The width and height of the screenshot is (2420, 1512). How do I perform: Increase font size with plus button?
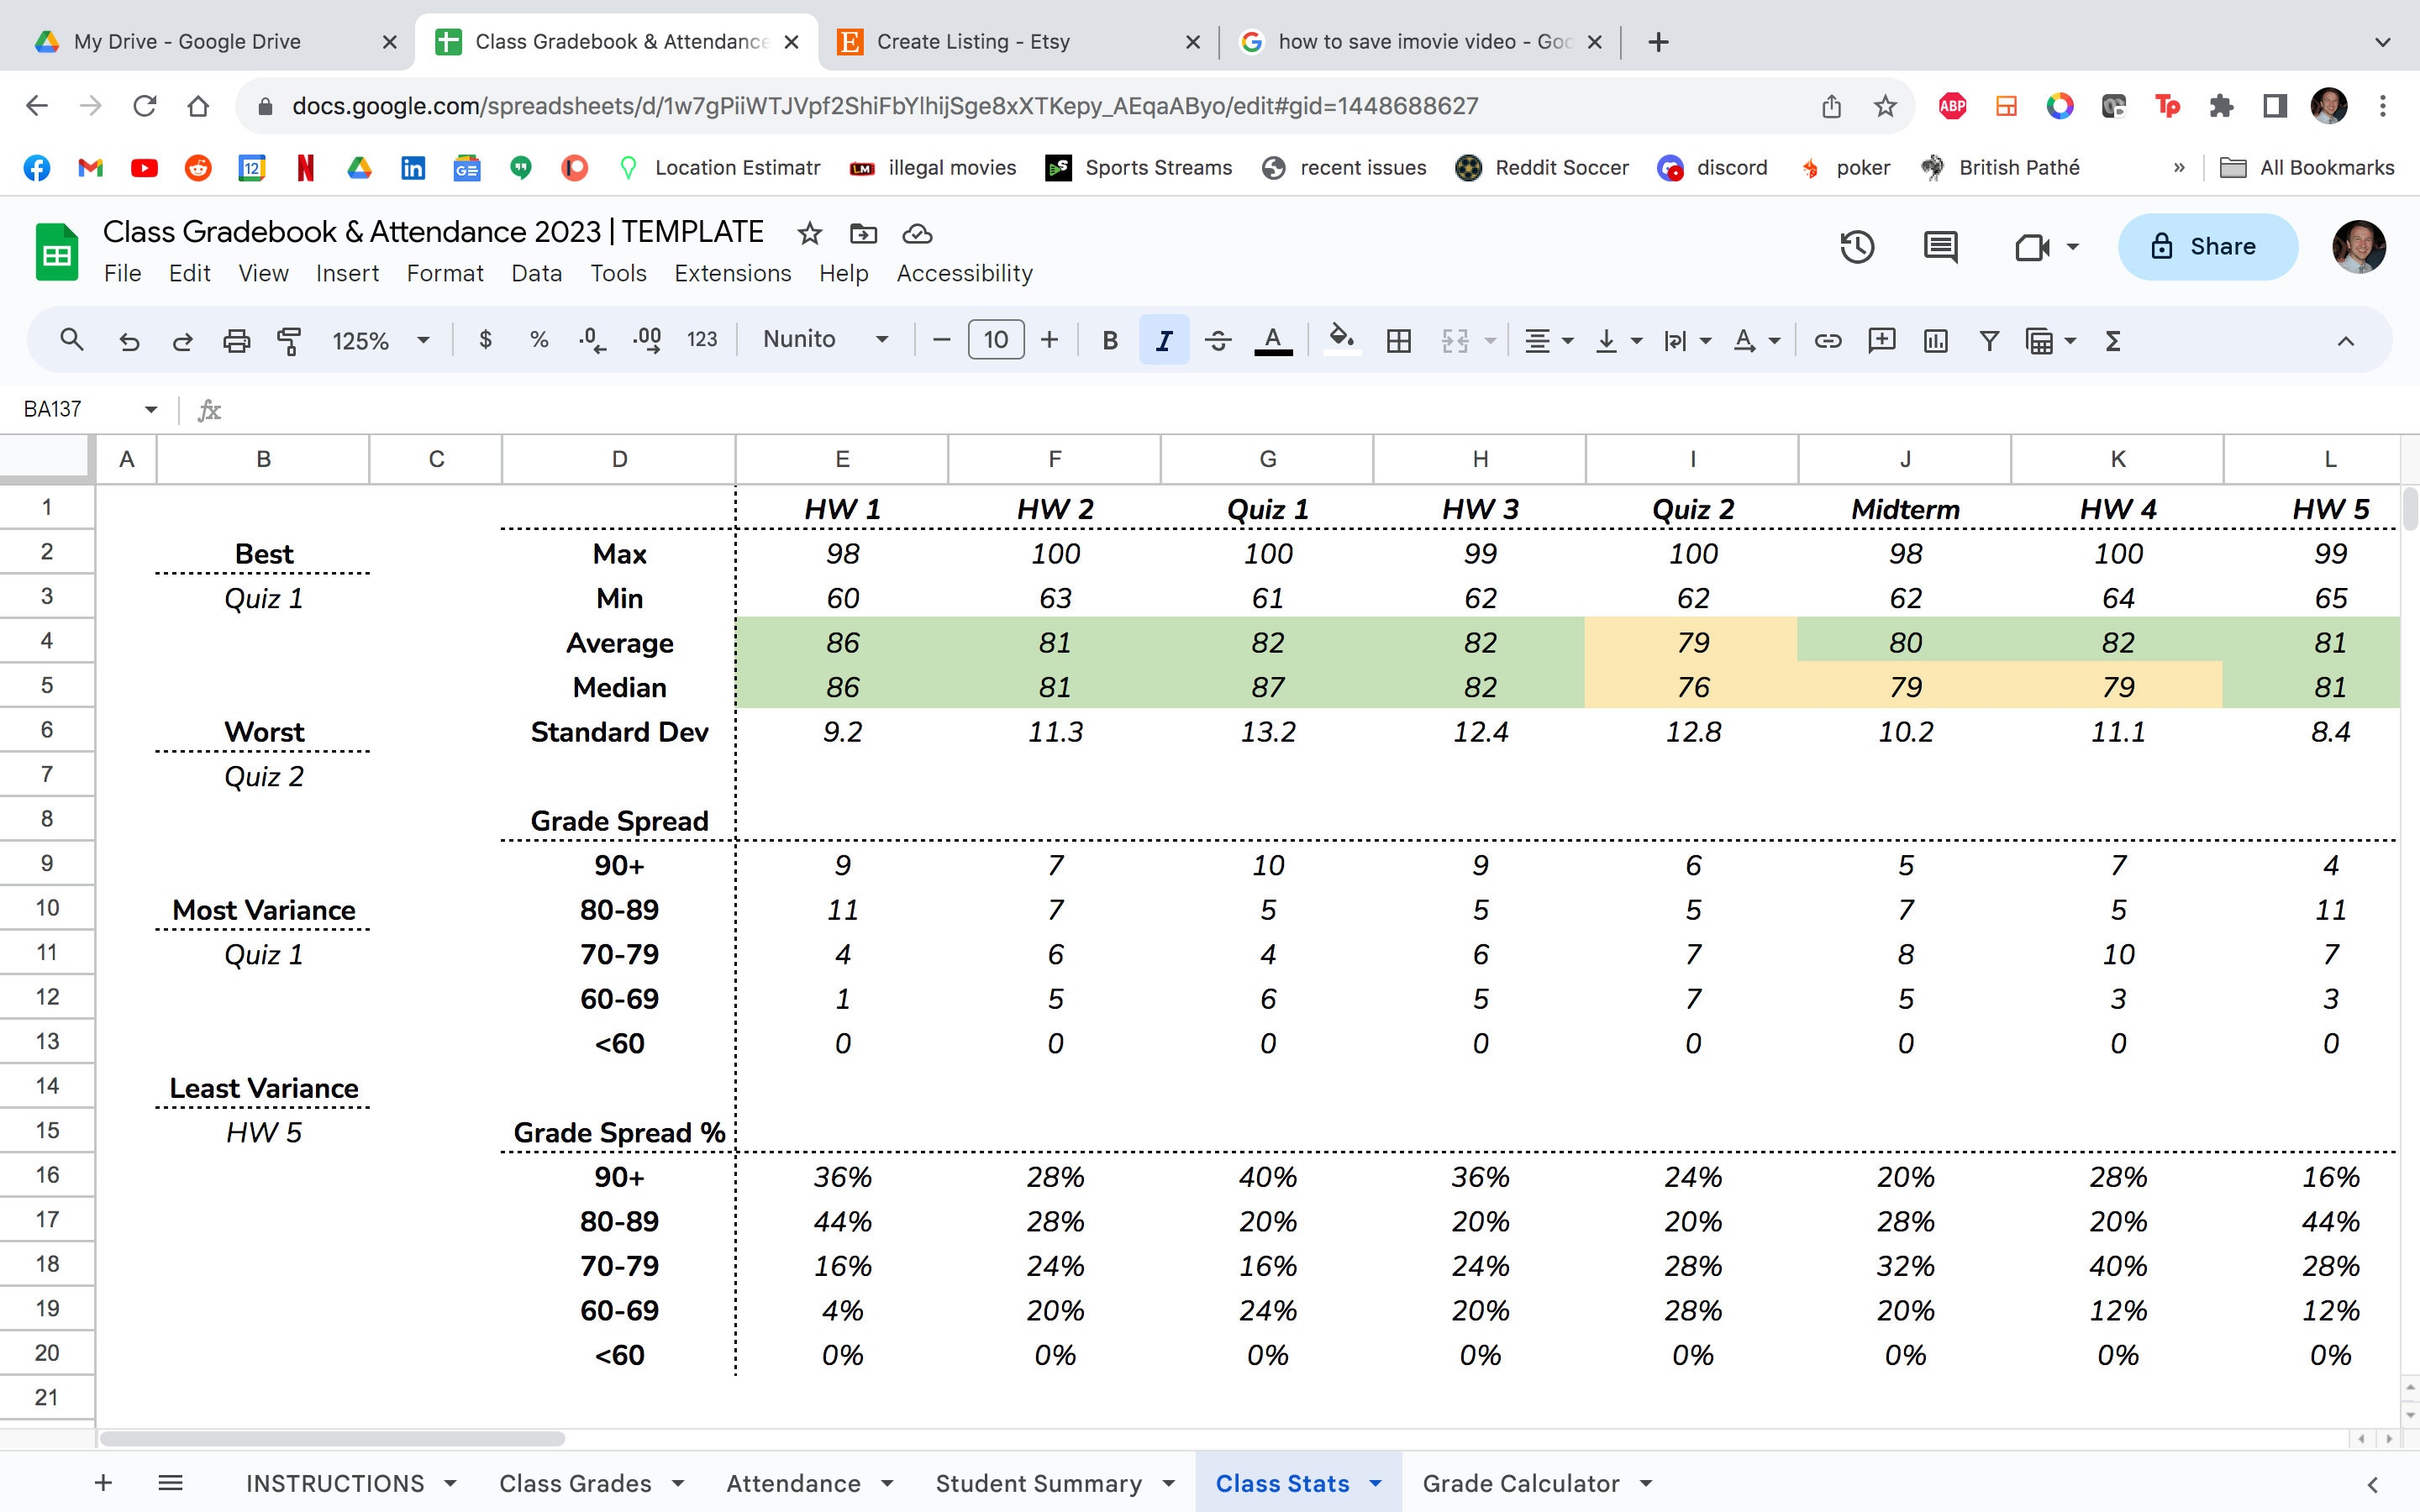coord(1049,341)
